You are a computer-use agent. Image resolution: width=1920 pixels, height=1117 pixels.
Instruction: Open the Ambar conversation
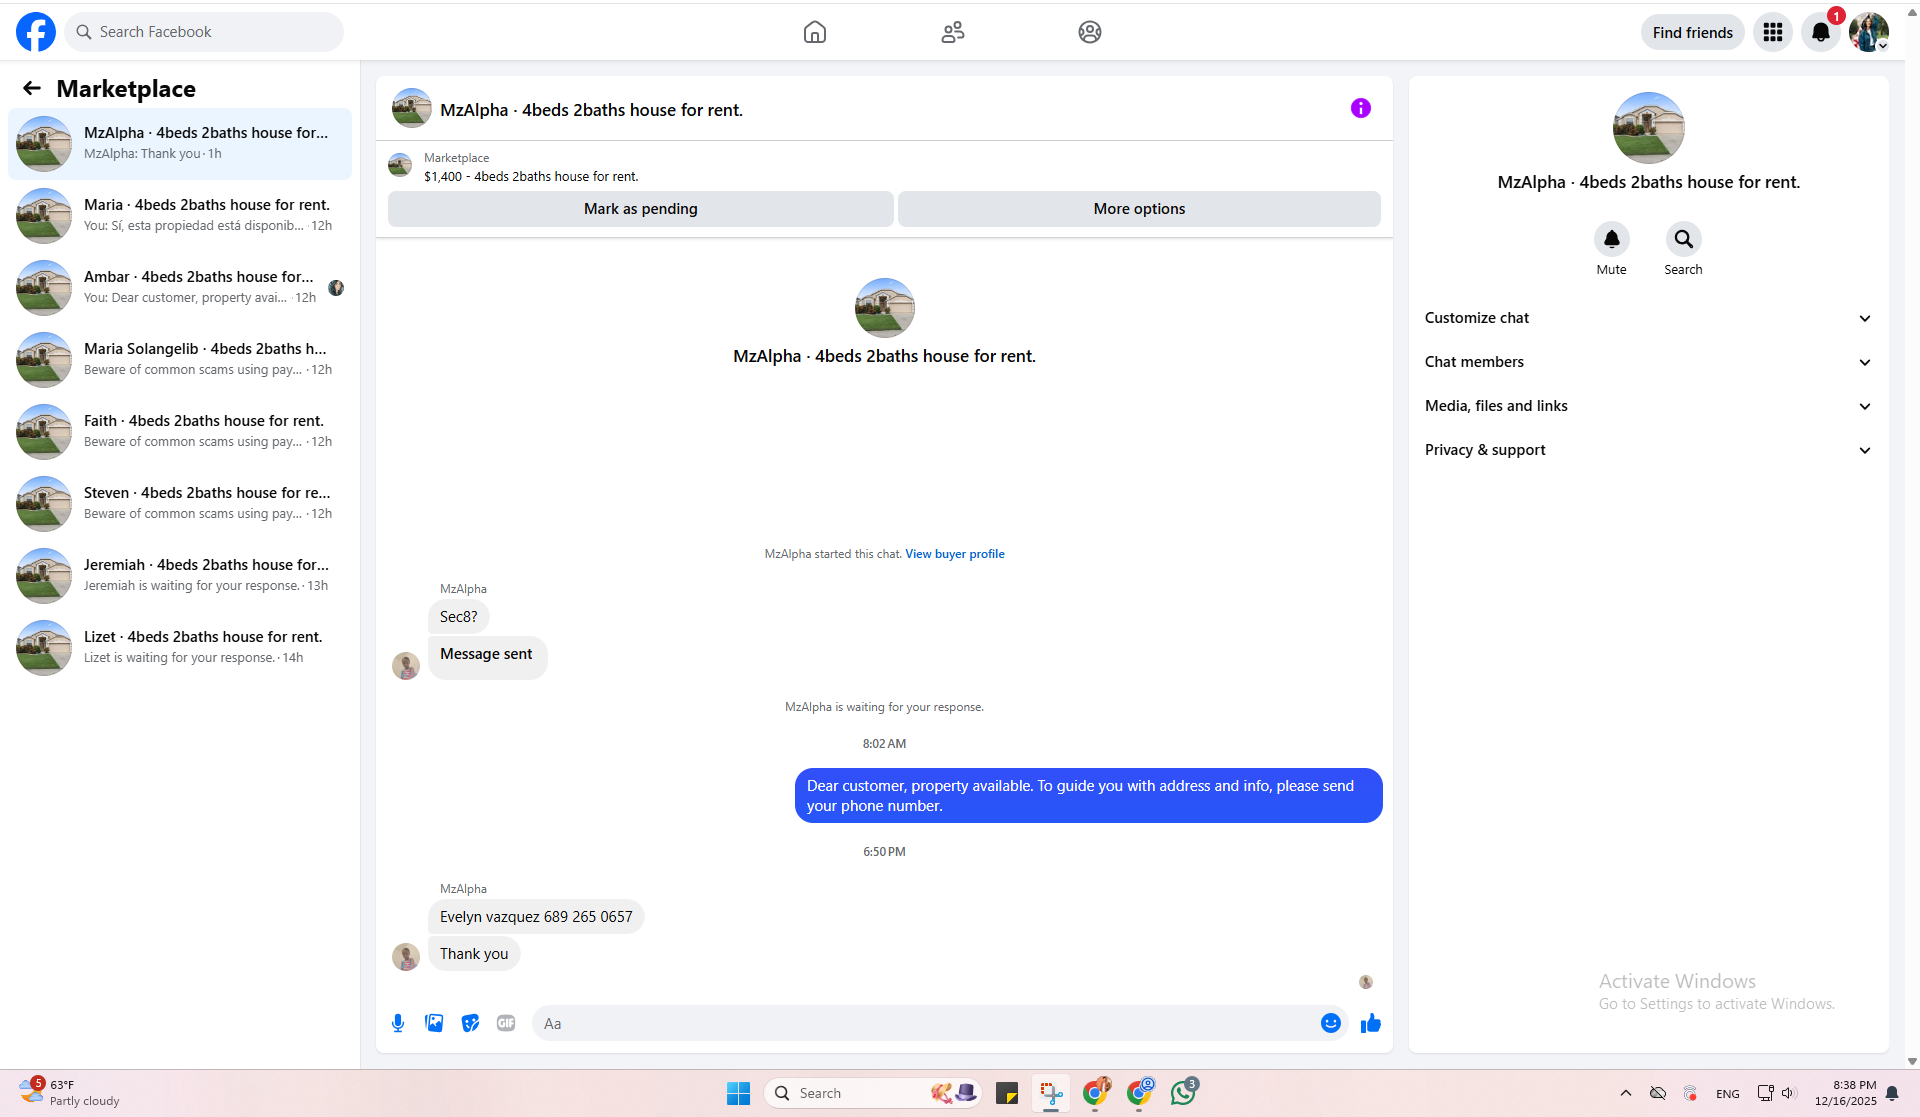[x=180, y=288]
